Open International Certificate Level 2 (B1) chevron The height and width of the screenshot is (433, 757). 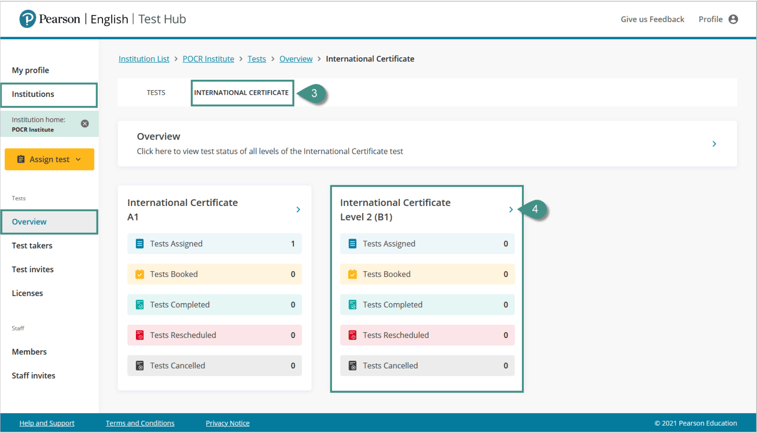pyautogui.click(x=511, y=210)
